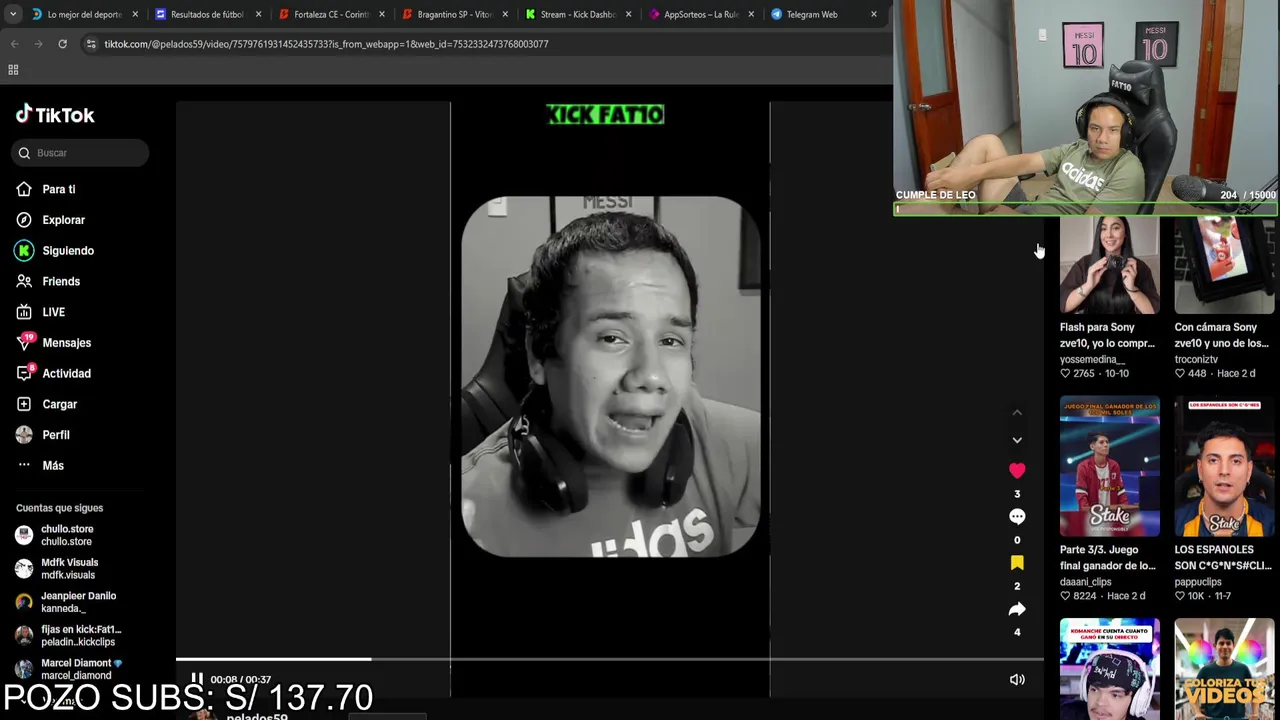Open the Explorar section
Screen dimensions: 1280x720
64,220
